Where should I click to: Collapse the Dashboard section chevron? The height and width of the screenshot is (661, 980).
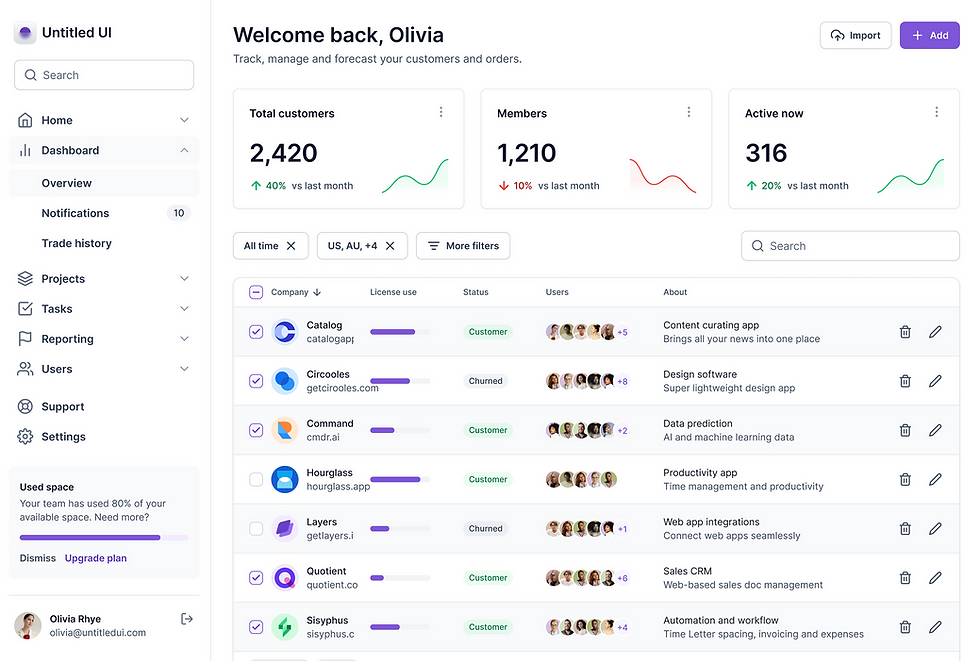[x=184, y=150]
